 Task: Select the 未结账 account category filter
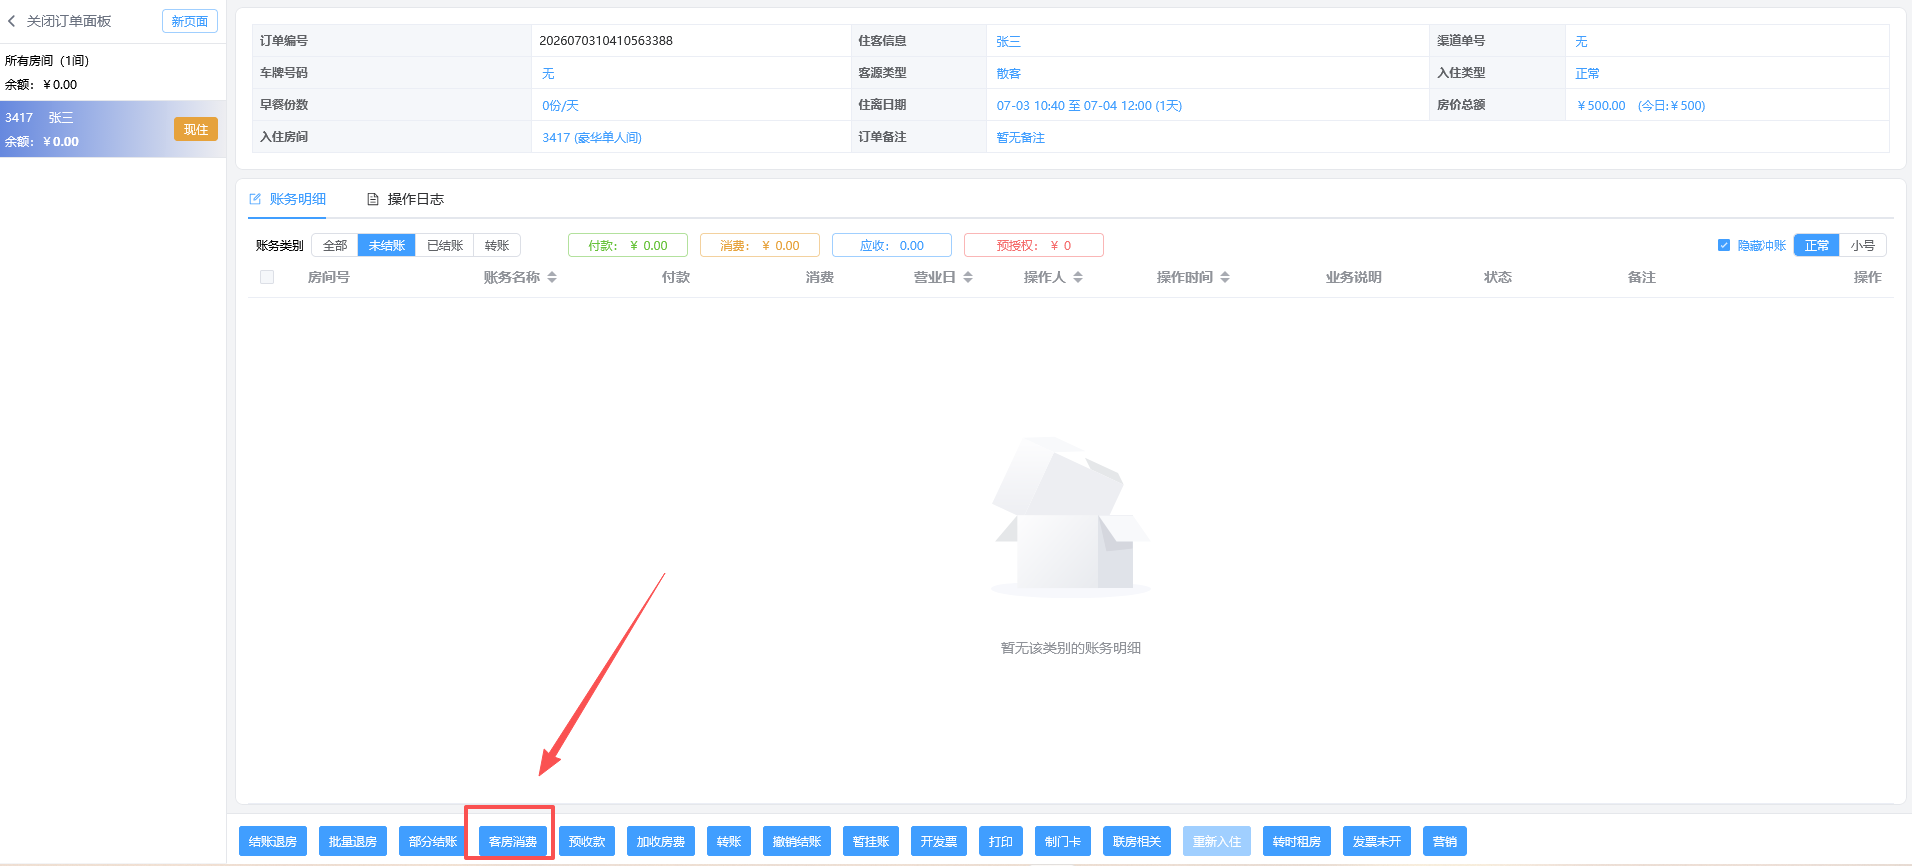[x=387, y=245]
